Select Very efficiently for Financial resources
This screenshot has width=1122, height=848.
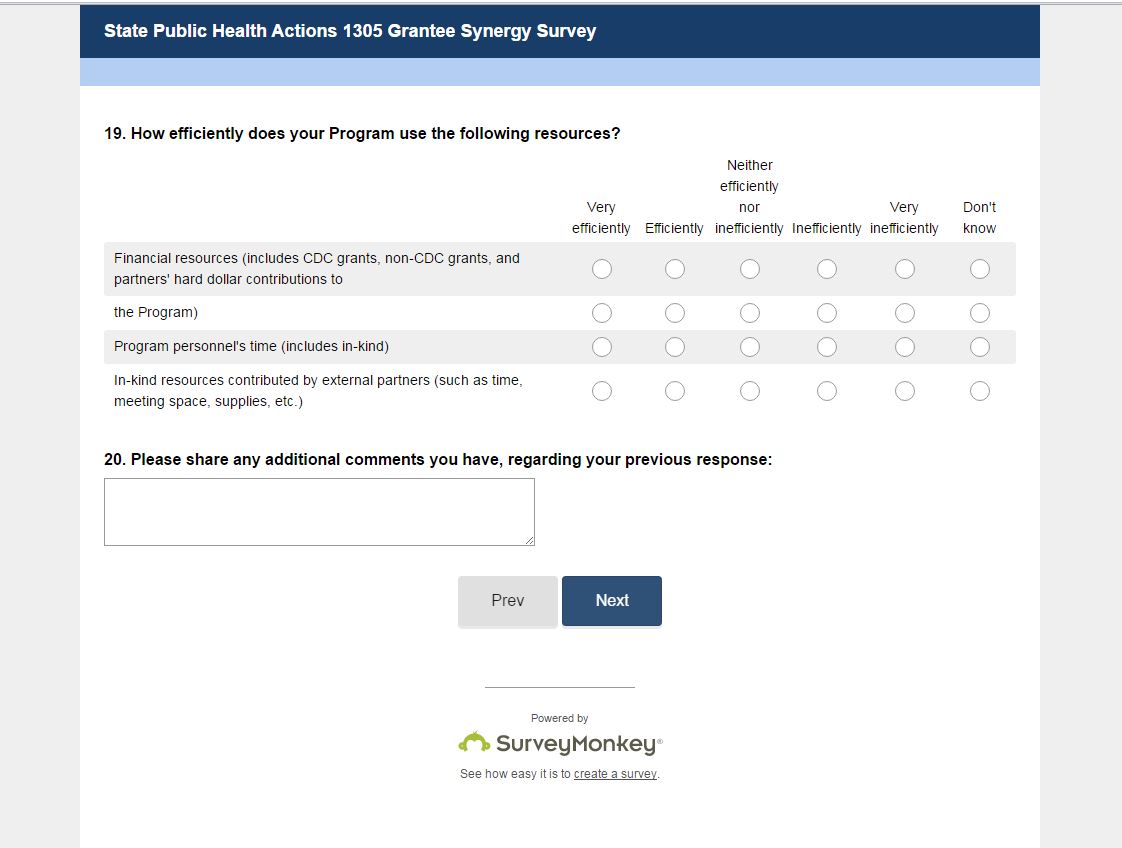601,269
